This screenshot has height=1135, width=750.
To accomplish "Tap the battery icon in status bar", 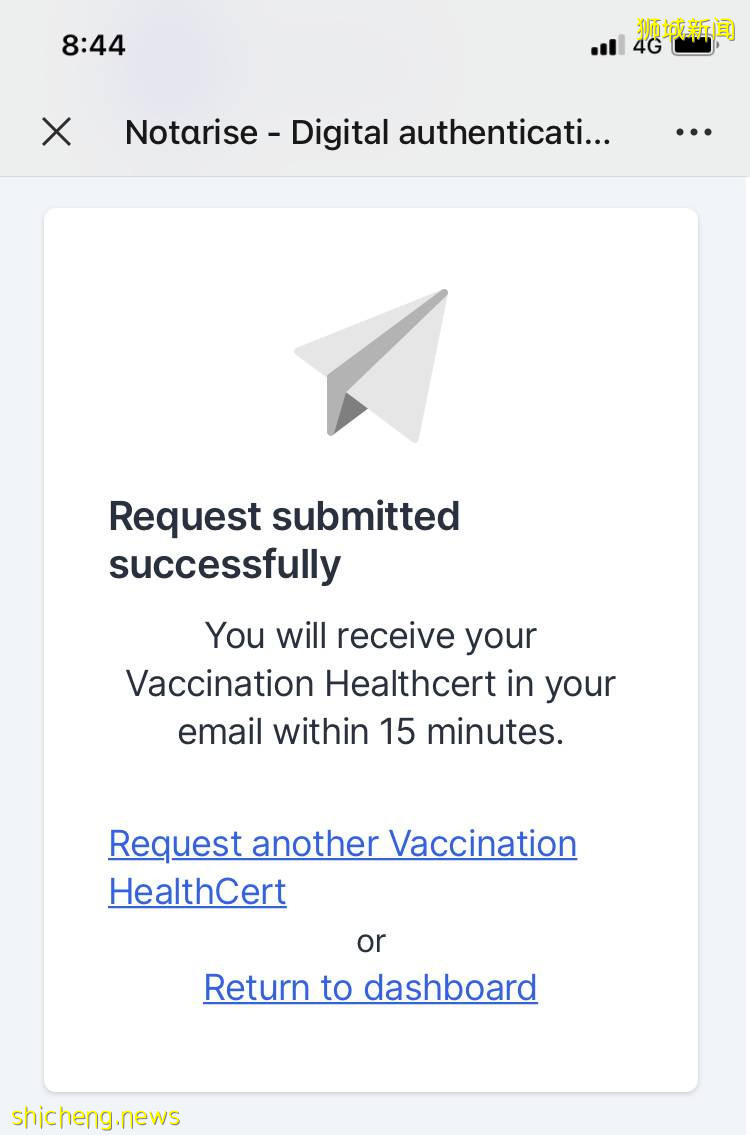I will [x=694, y=45].
